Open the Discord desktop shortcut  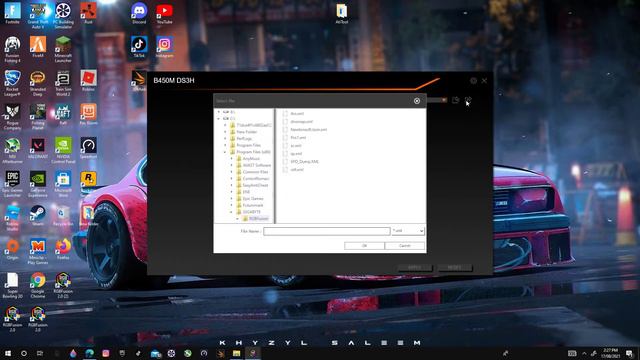coord(139,13)
